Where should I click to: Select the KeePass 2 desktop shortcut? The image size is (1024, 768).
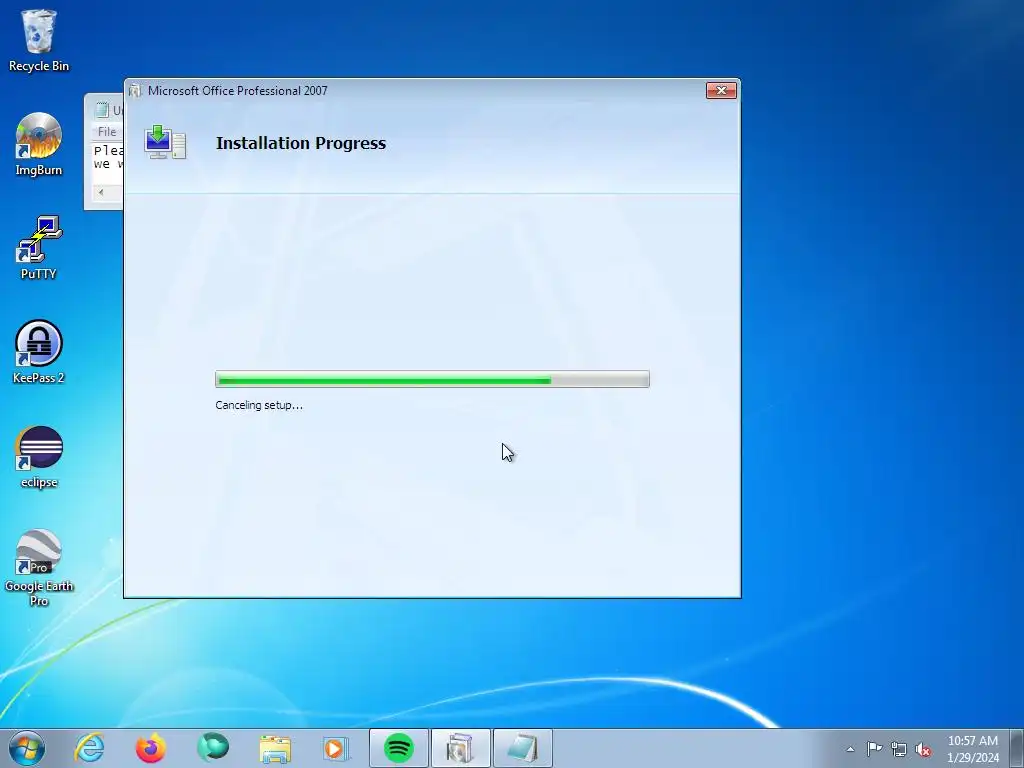tap(39, 352)
